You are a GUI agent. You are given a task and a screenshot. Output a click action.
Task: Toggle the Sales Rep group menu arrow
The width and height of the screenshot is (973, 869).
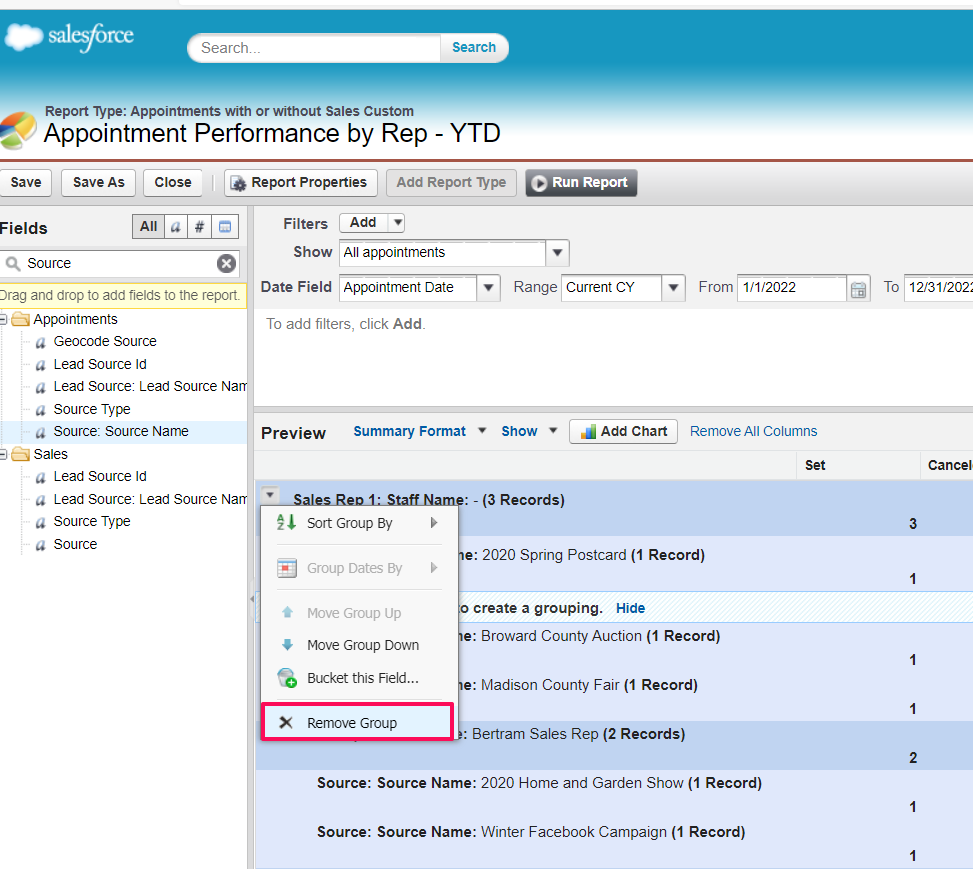coord(269,495)
